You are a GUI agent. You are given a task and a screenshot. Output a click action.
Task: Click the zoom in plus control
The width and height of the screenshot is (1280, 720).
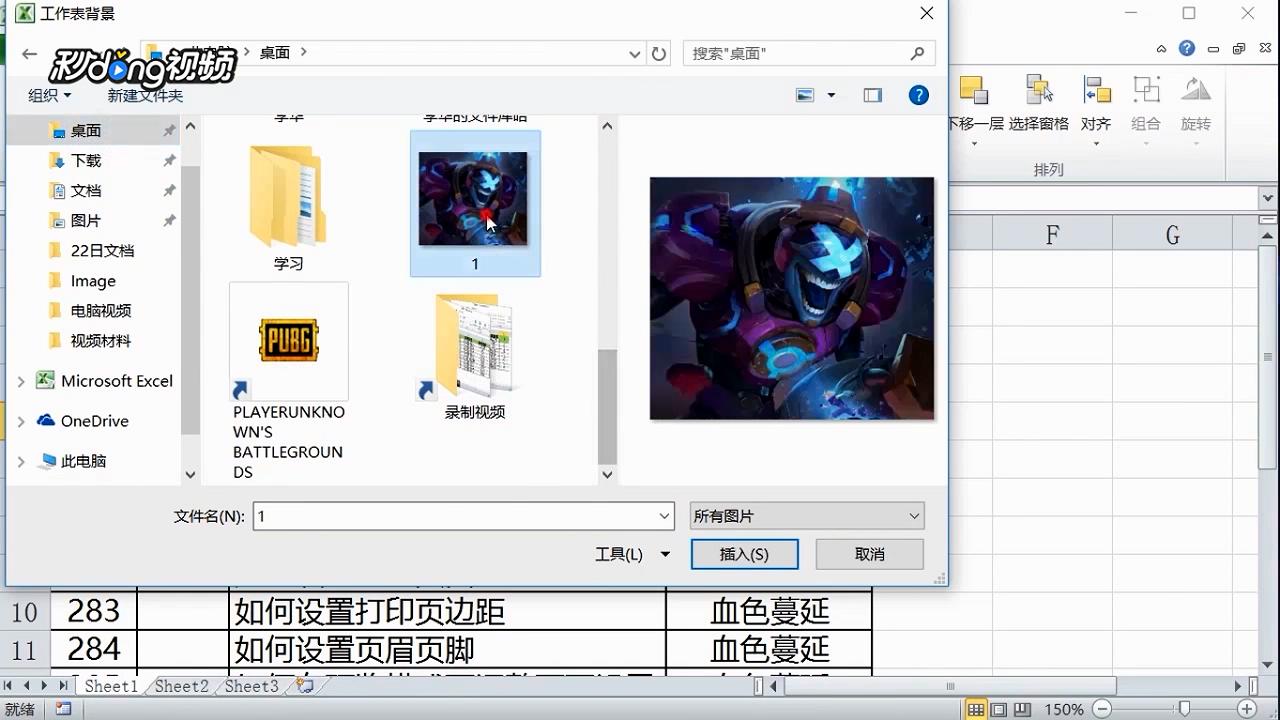point(1246,708)
